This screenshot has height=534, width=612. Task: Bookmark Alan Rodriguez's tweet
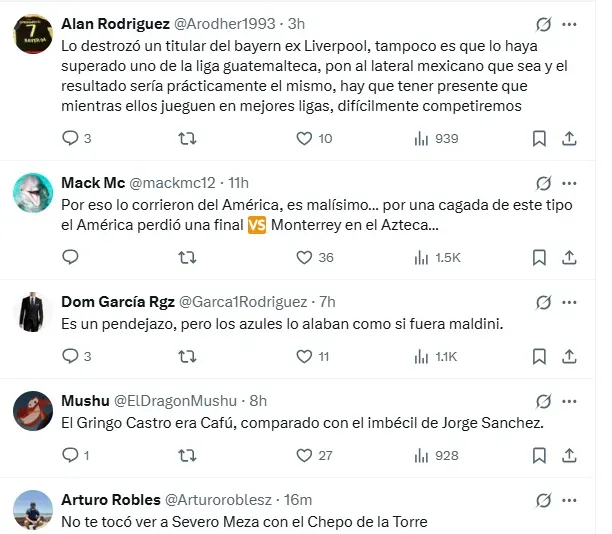pyautogui.click(x=539, y=139)
